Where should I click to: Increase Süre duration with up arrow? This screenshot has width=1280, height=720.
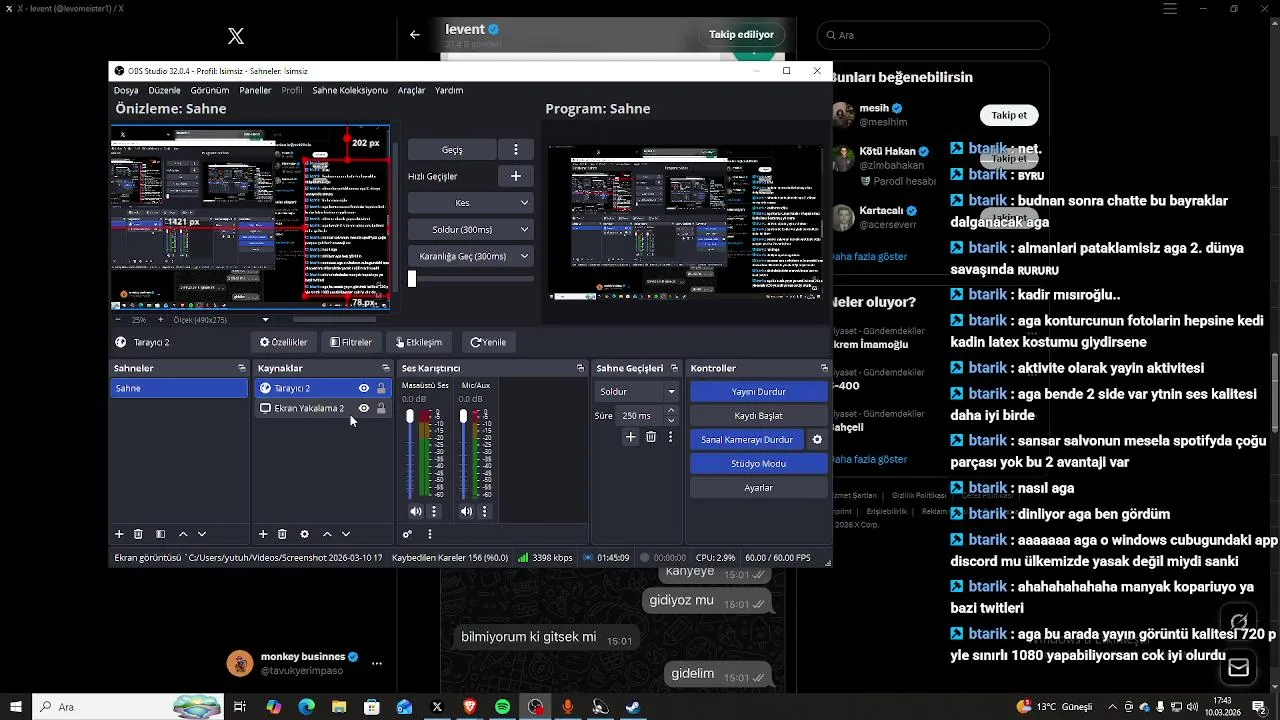[x=671, y=410]
